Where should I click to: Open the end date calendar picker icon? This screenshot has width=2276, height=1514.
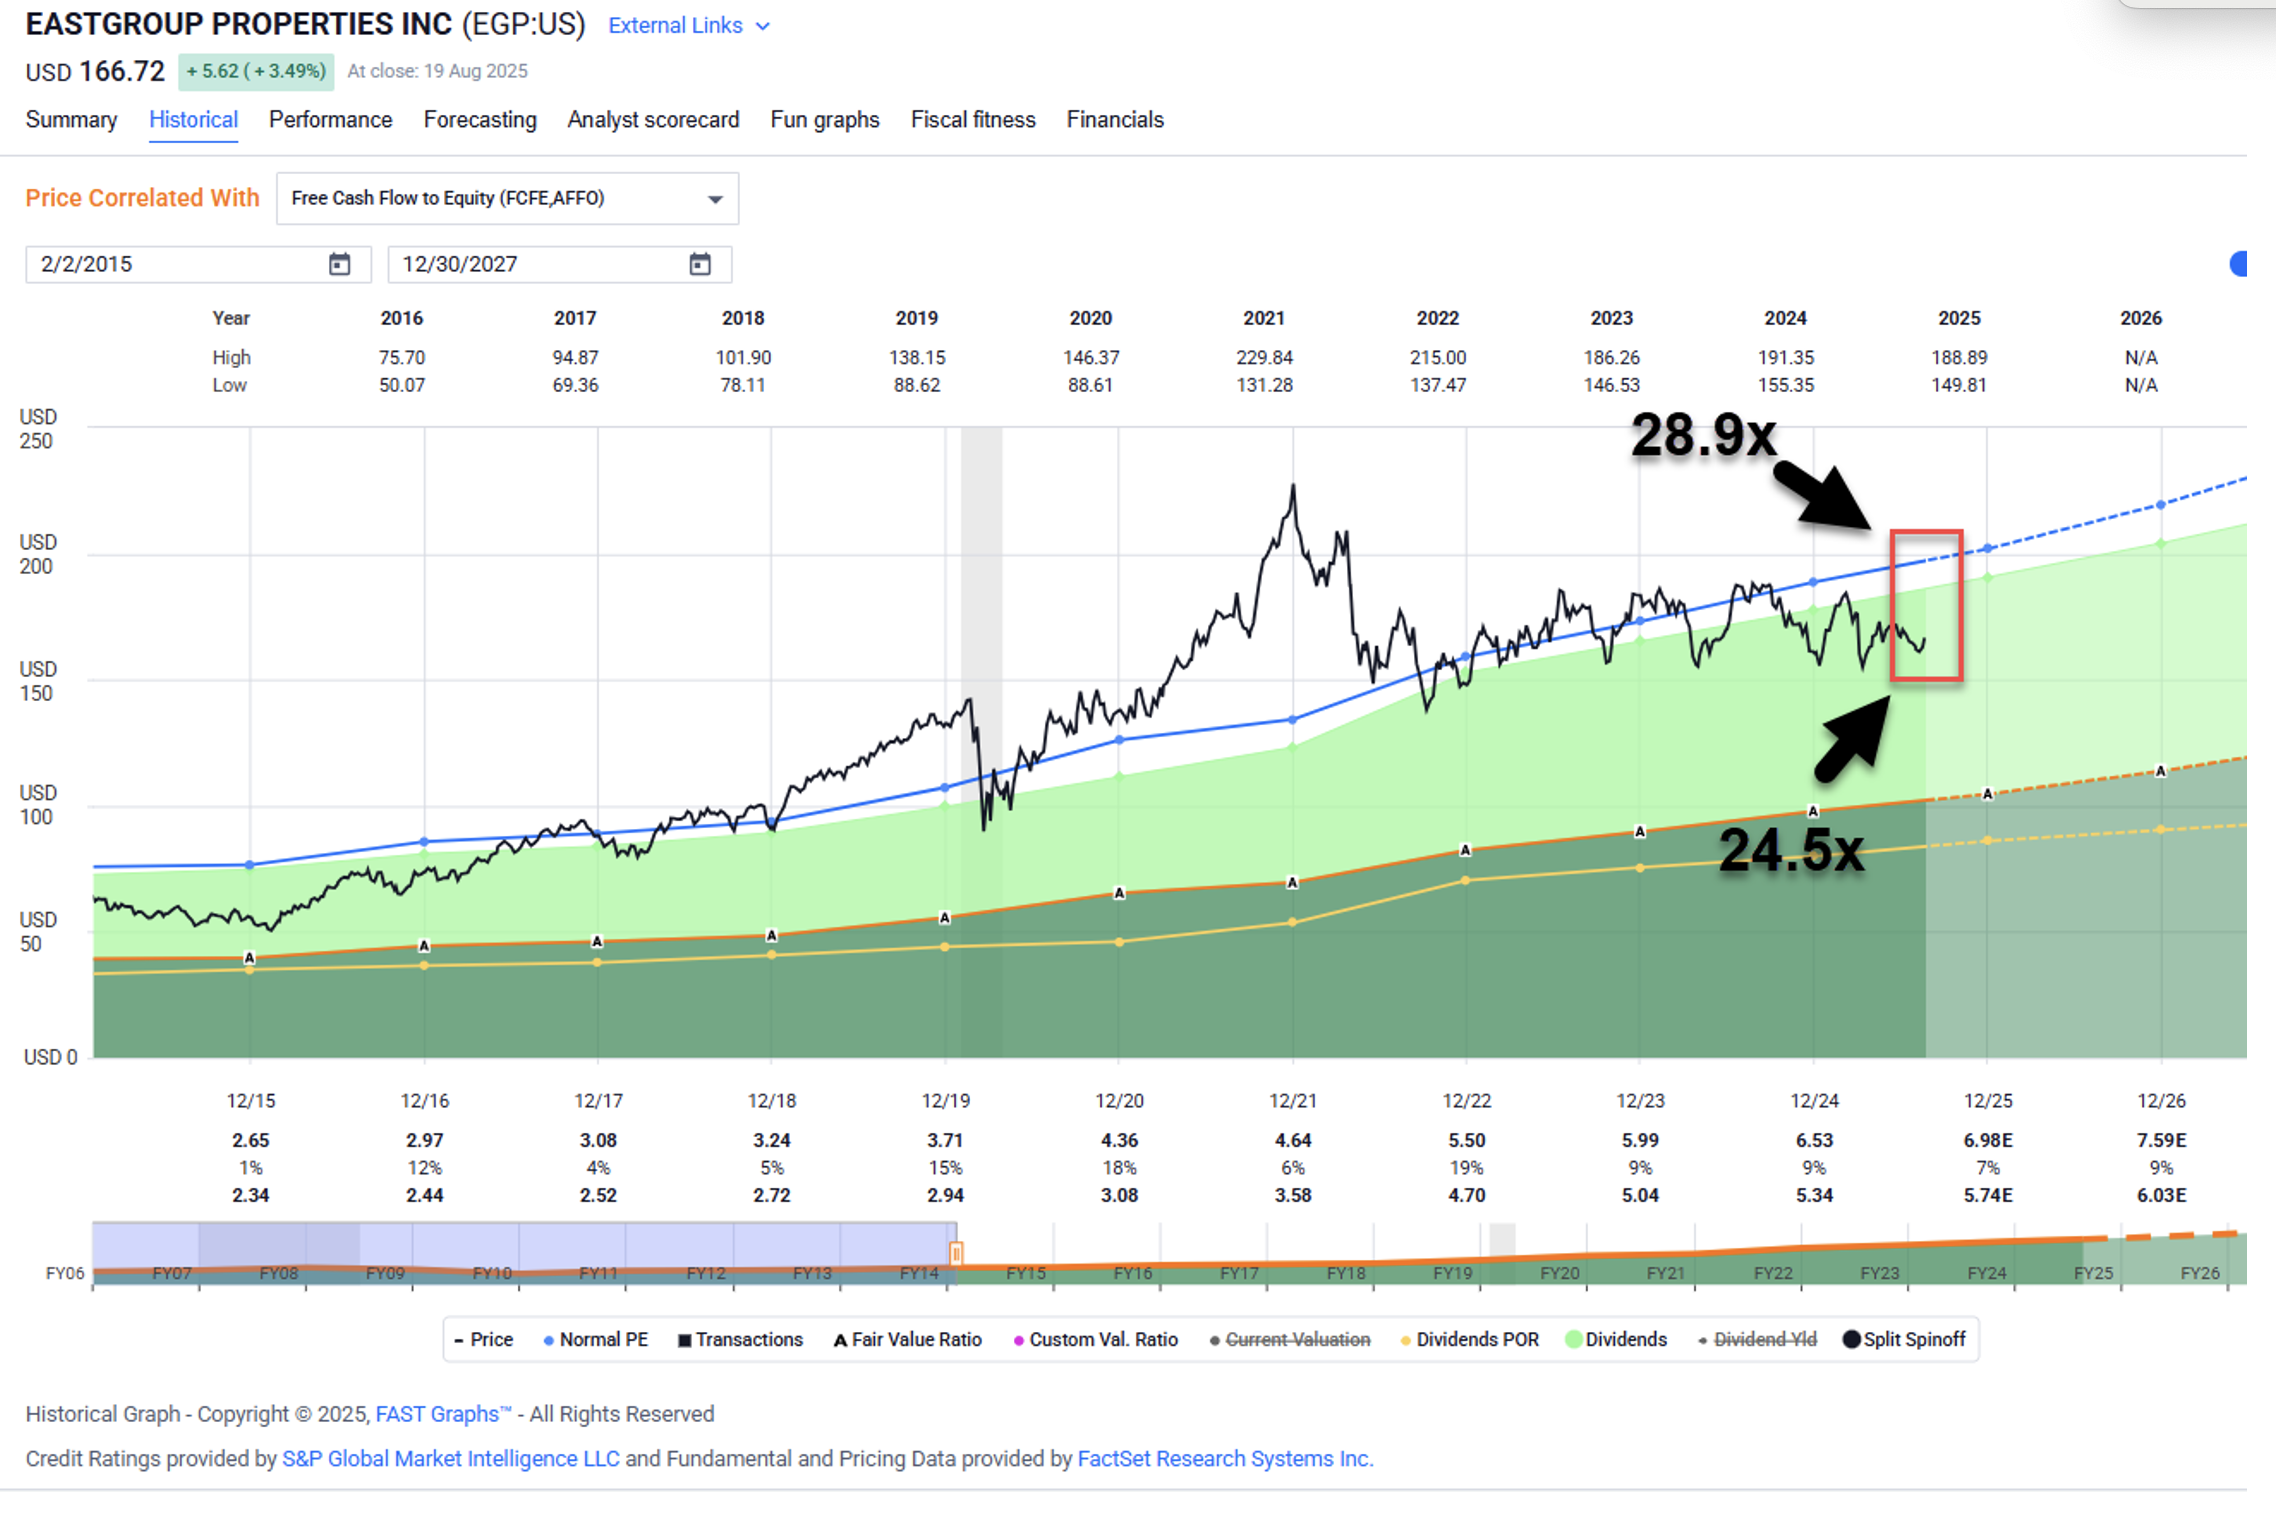700,264
